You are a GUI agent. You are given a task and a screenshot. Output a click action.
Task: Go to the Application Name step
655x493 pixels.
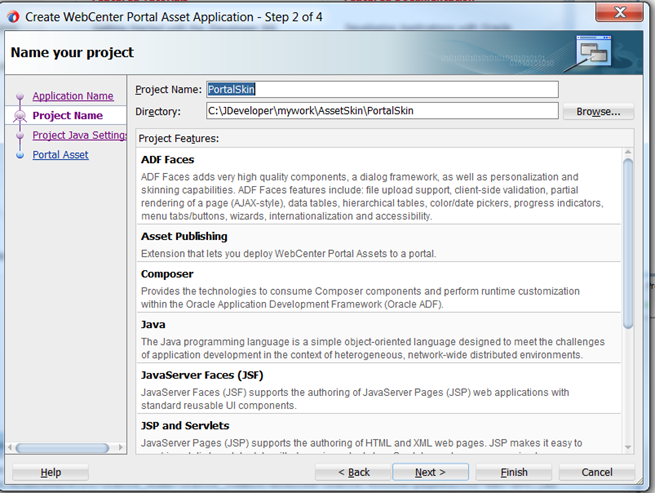tap(72, 96)
